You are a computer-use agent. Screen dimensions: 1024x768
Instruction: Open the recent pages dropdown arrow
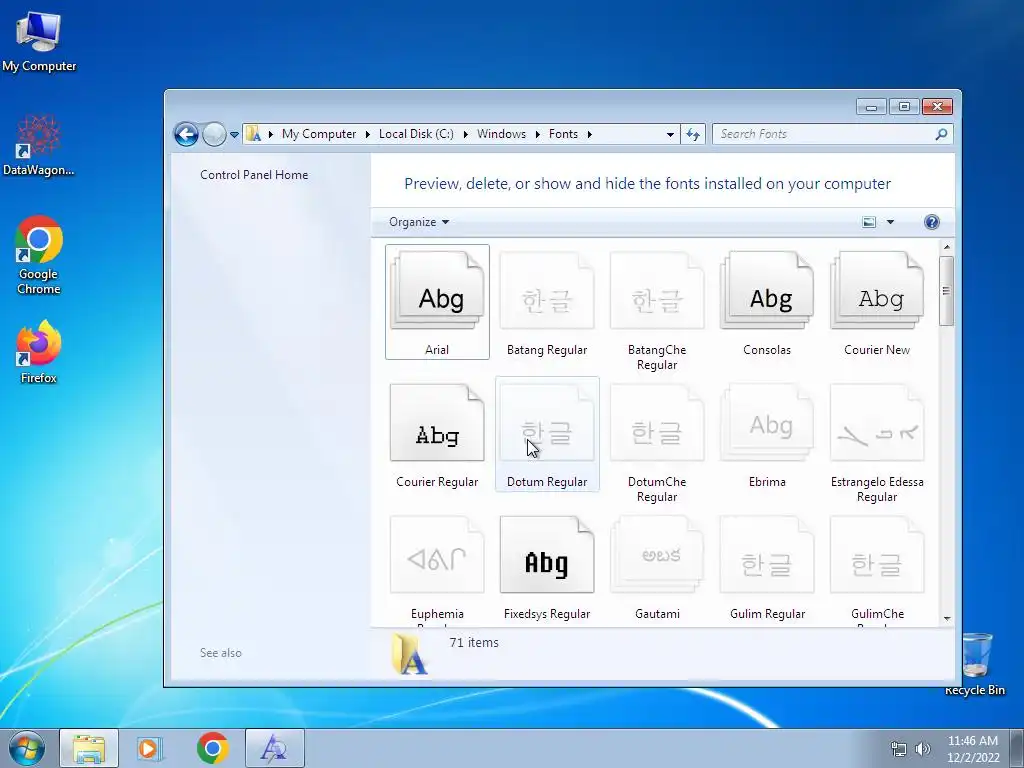coord(234,135)
